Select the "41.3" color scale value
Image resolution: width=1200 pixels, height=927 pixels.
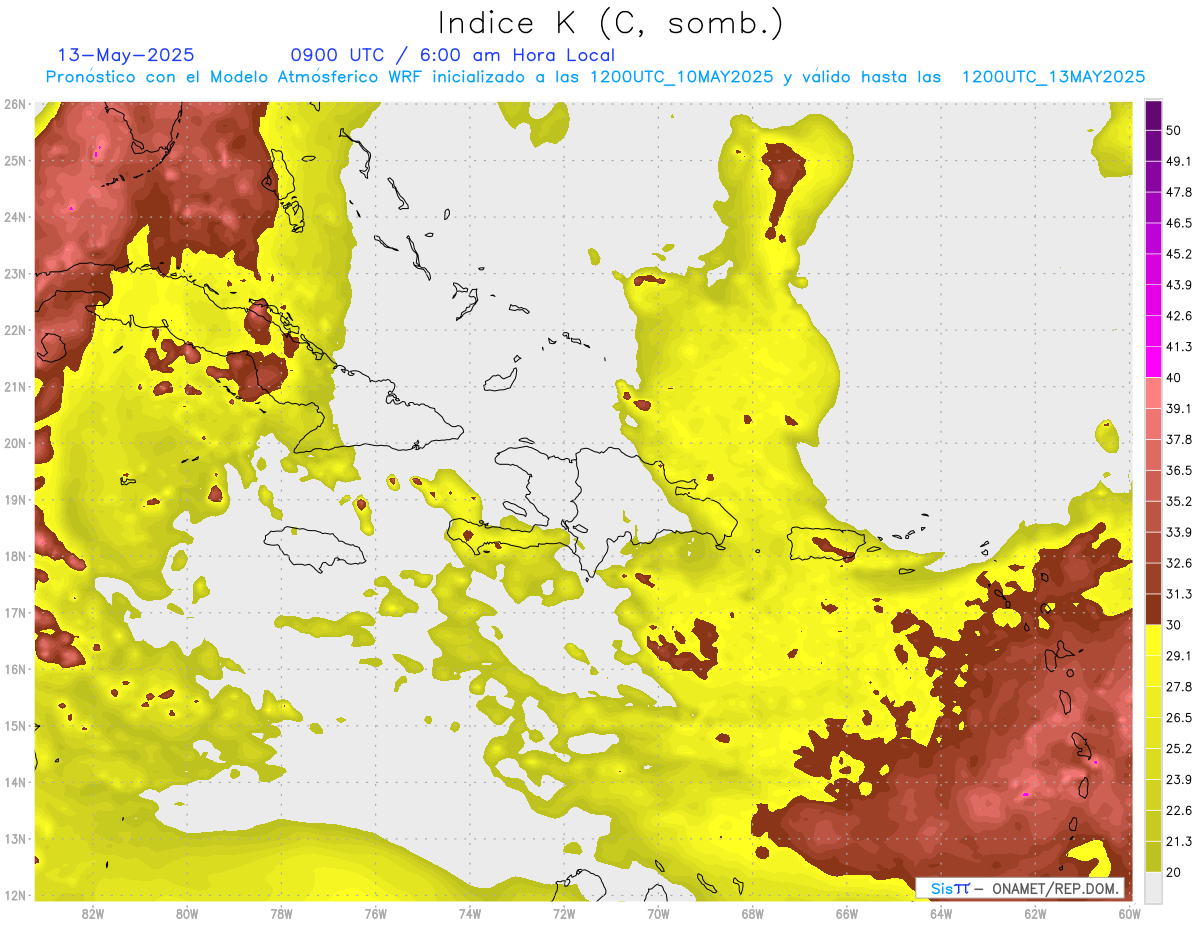[1179, 347]
